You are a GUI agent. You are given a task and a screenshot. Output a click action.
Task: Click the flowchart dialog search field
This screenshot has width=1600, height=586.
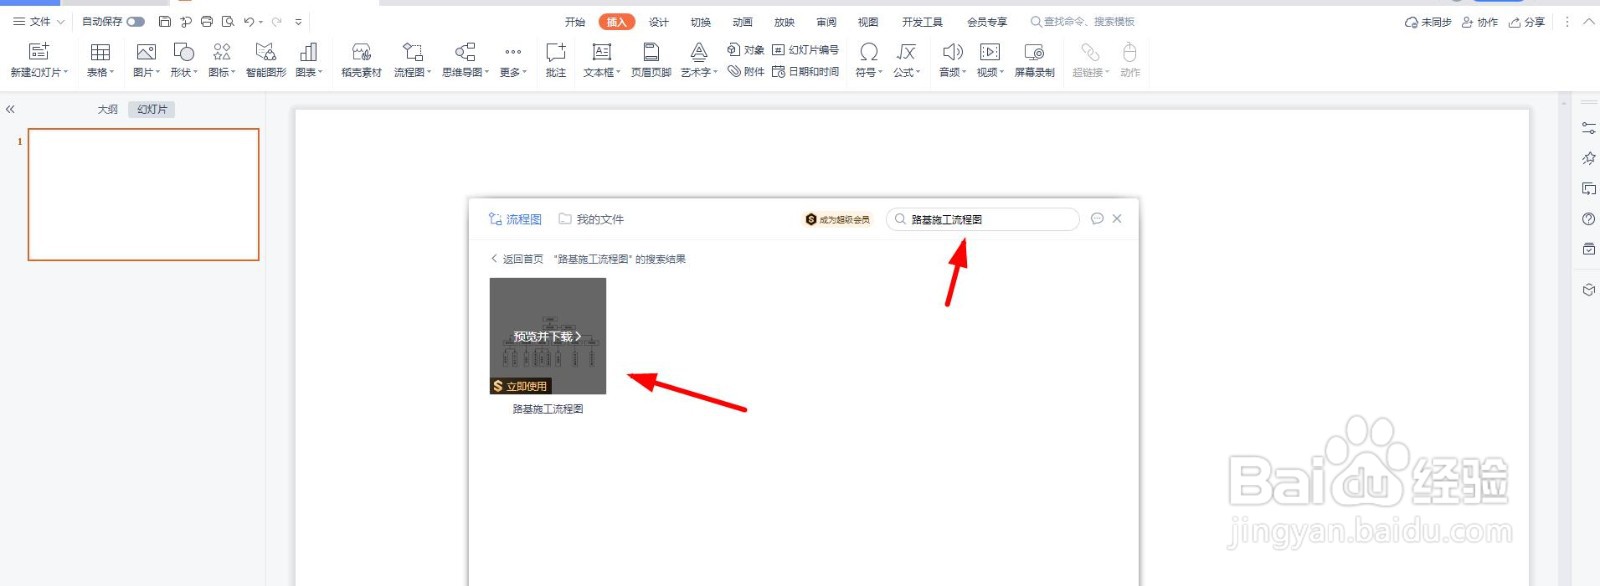[983, 219]
